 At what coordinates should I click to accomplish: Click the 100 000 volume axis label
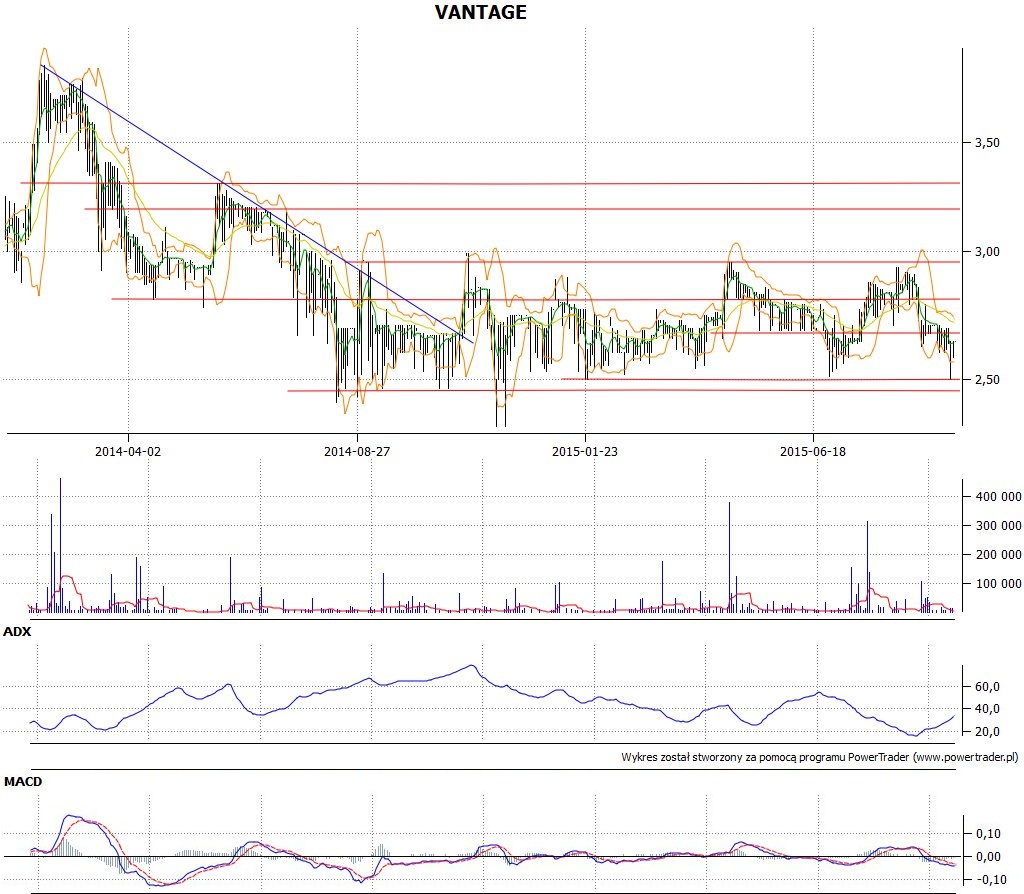pos(999,584)
